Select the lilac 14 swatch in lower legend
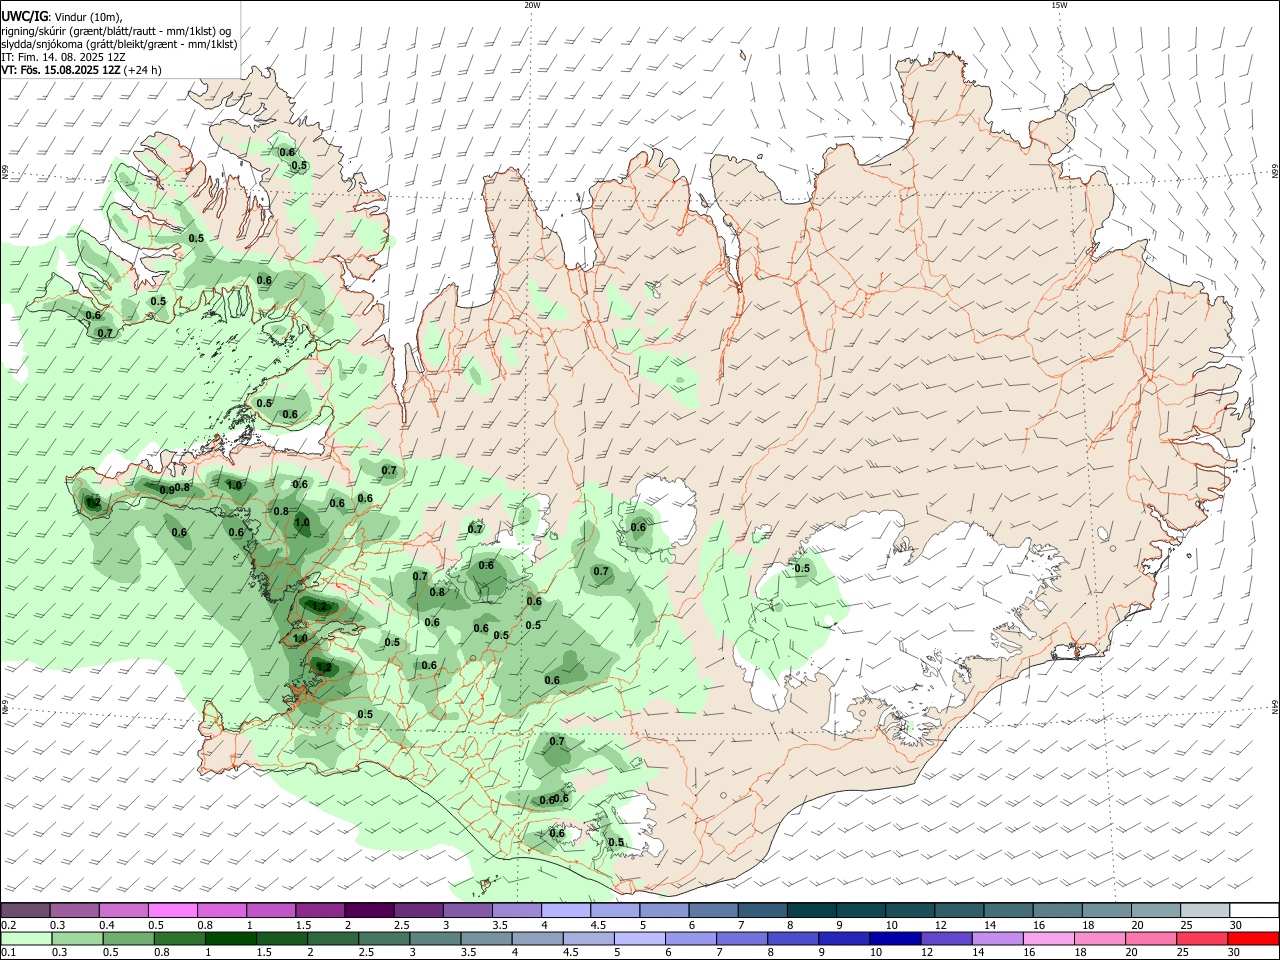Screen dimensions: 1280x960 (x=996, y=938)
